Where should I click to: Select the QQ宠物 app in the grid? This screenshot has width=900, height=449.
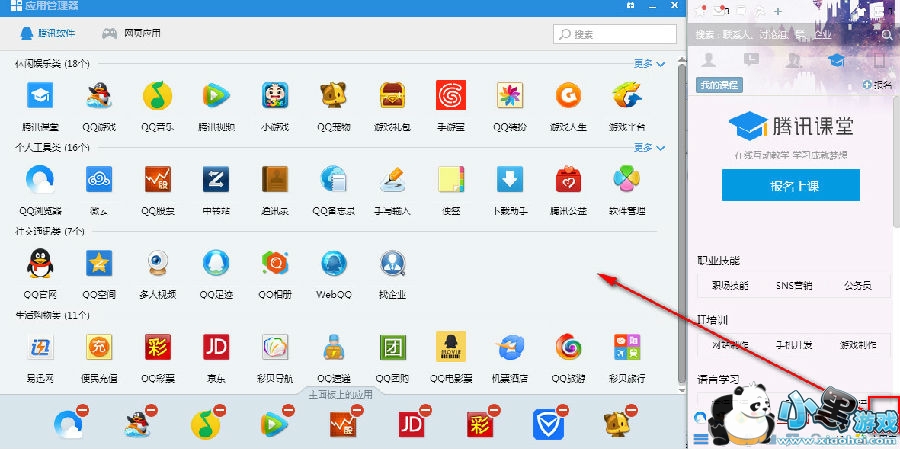(x=333, y=95)
